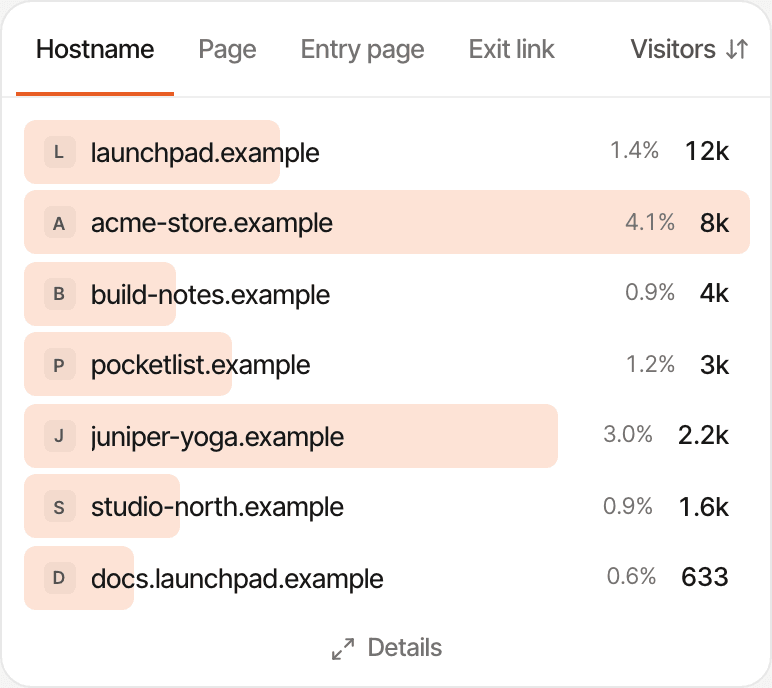This screenshot has width=772, height=688.
Task: Click the 1.6k visitors value for studio-north.example
Action: coord(704,507)
